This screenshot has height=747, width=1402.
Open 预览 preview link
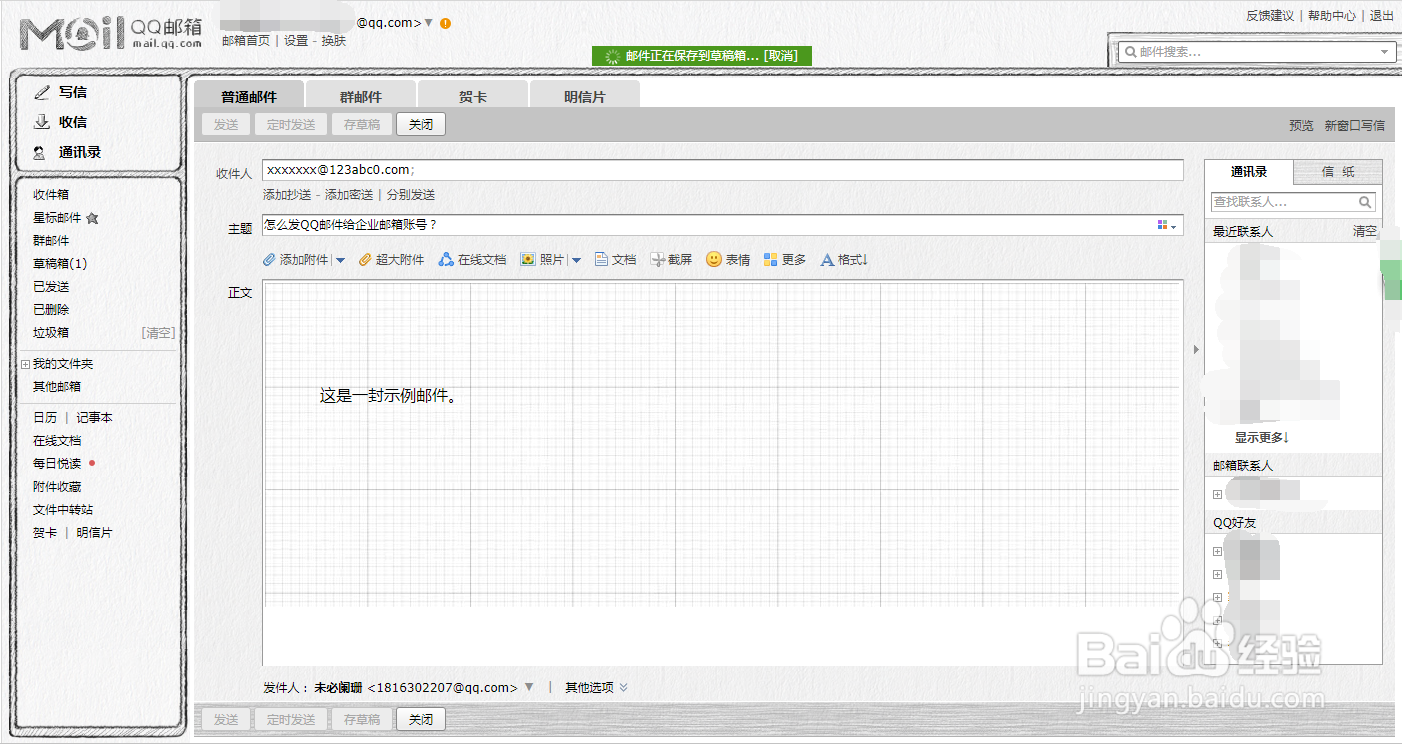[x=1301, y=126]
